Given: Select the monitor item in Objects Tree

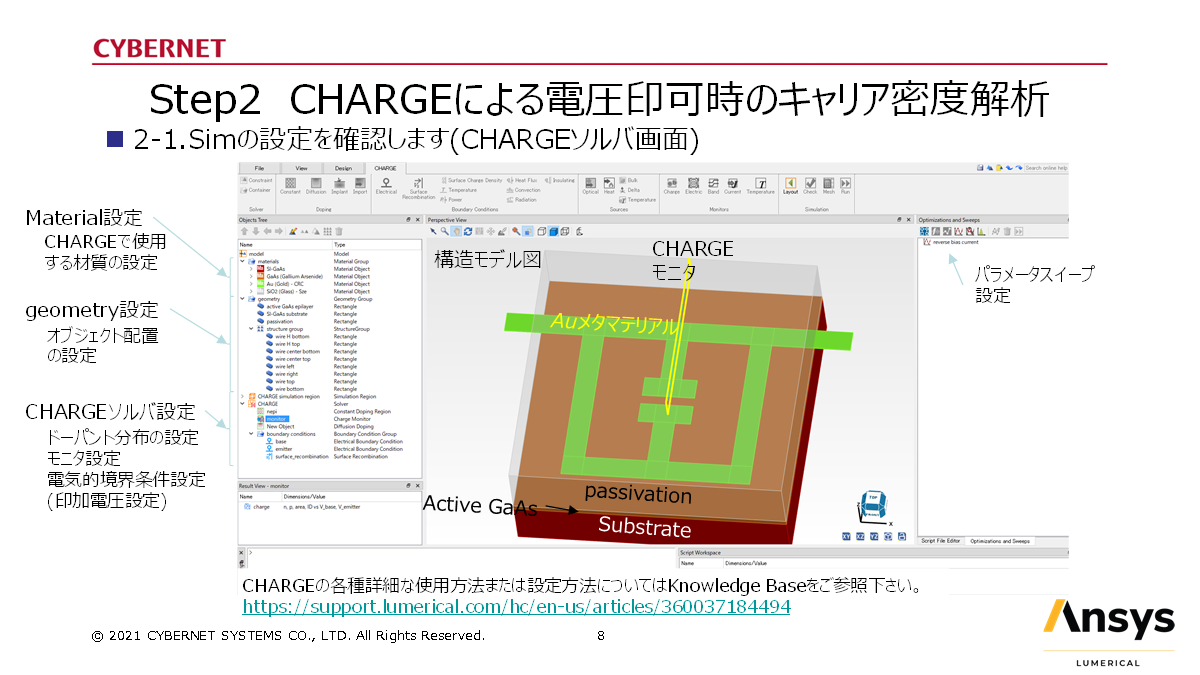Looking at the screenshot, I should tap(277, 419).
